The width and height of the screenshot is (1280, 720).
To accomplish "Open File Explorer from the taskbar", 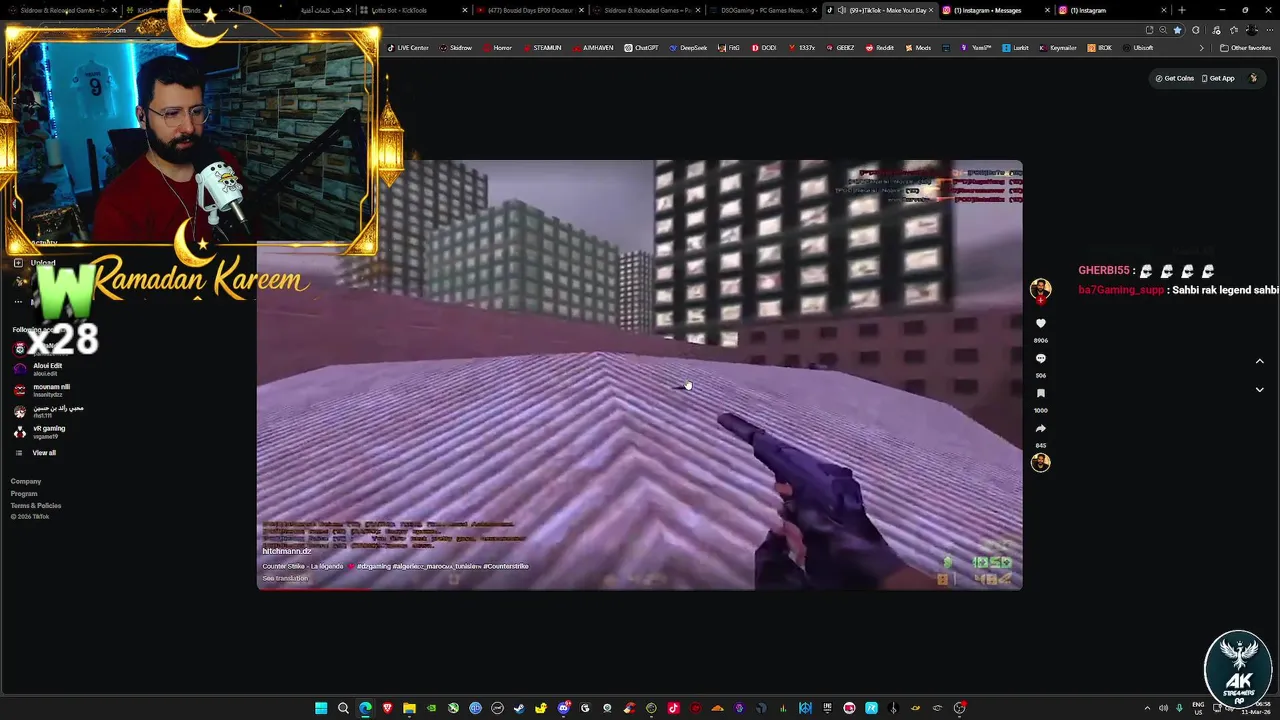I will 409,708.
